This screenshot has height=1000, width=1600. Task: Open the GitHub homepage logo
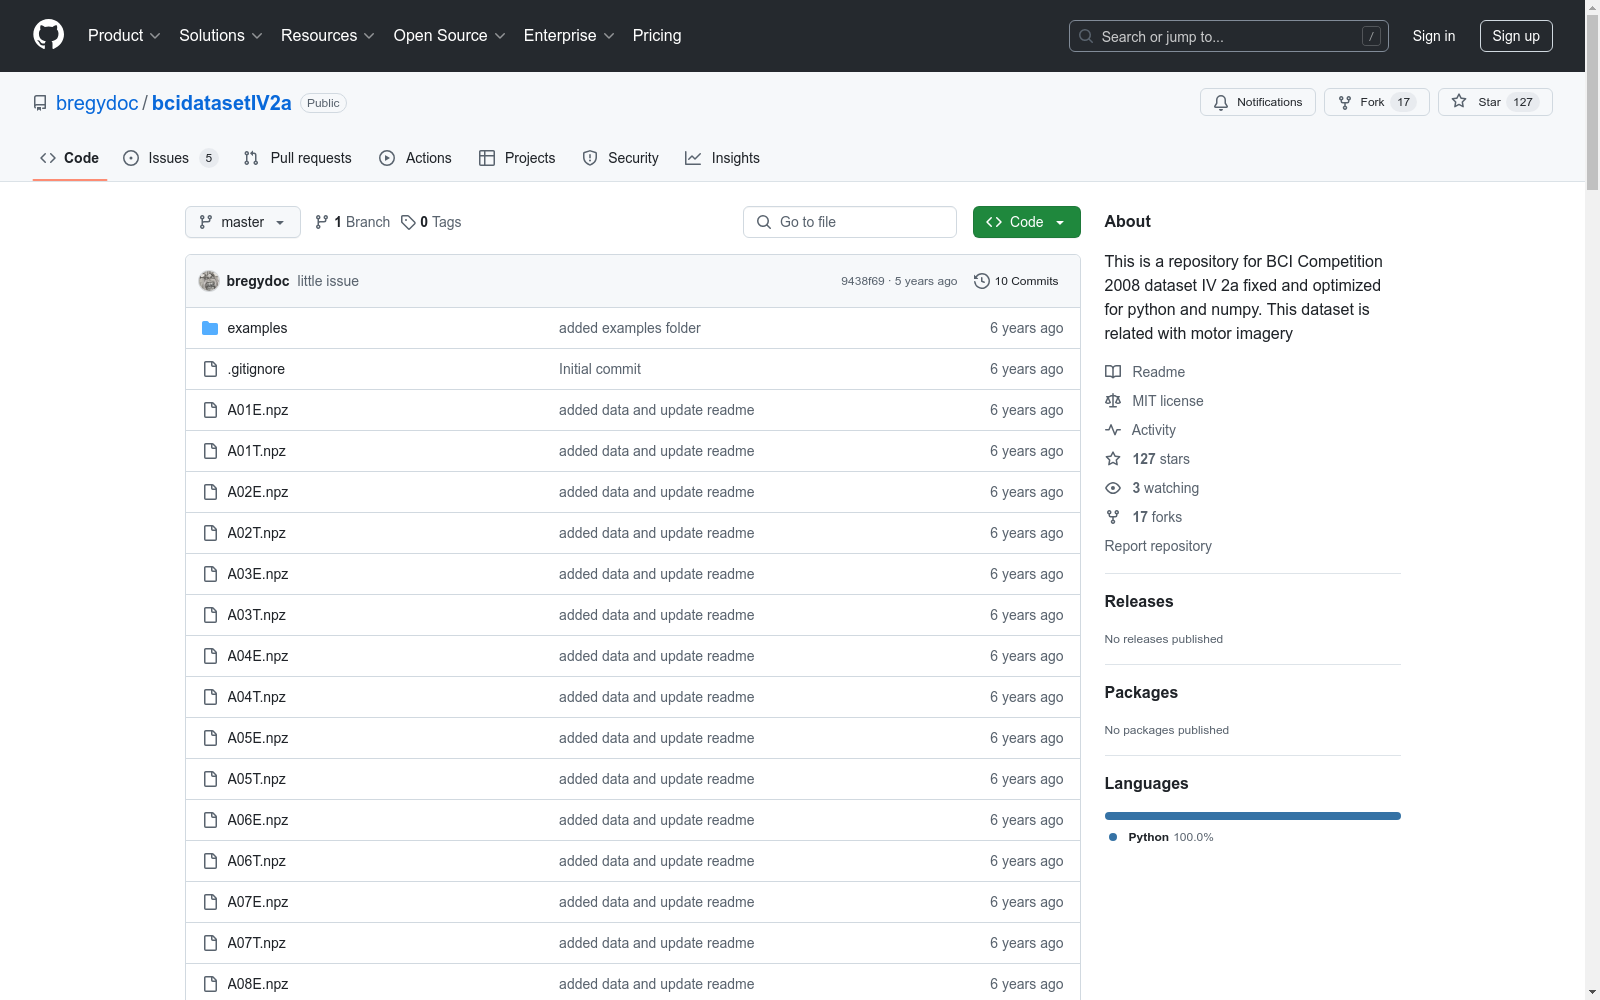[x=48, y=35]
